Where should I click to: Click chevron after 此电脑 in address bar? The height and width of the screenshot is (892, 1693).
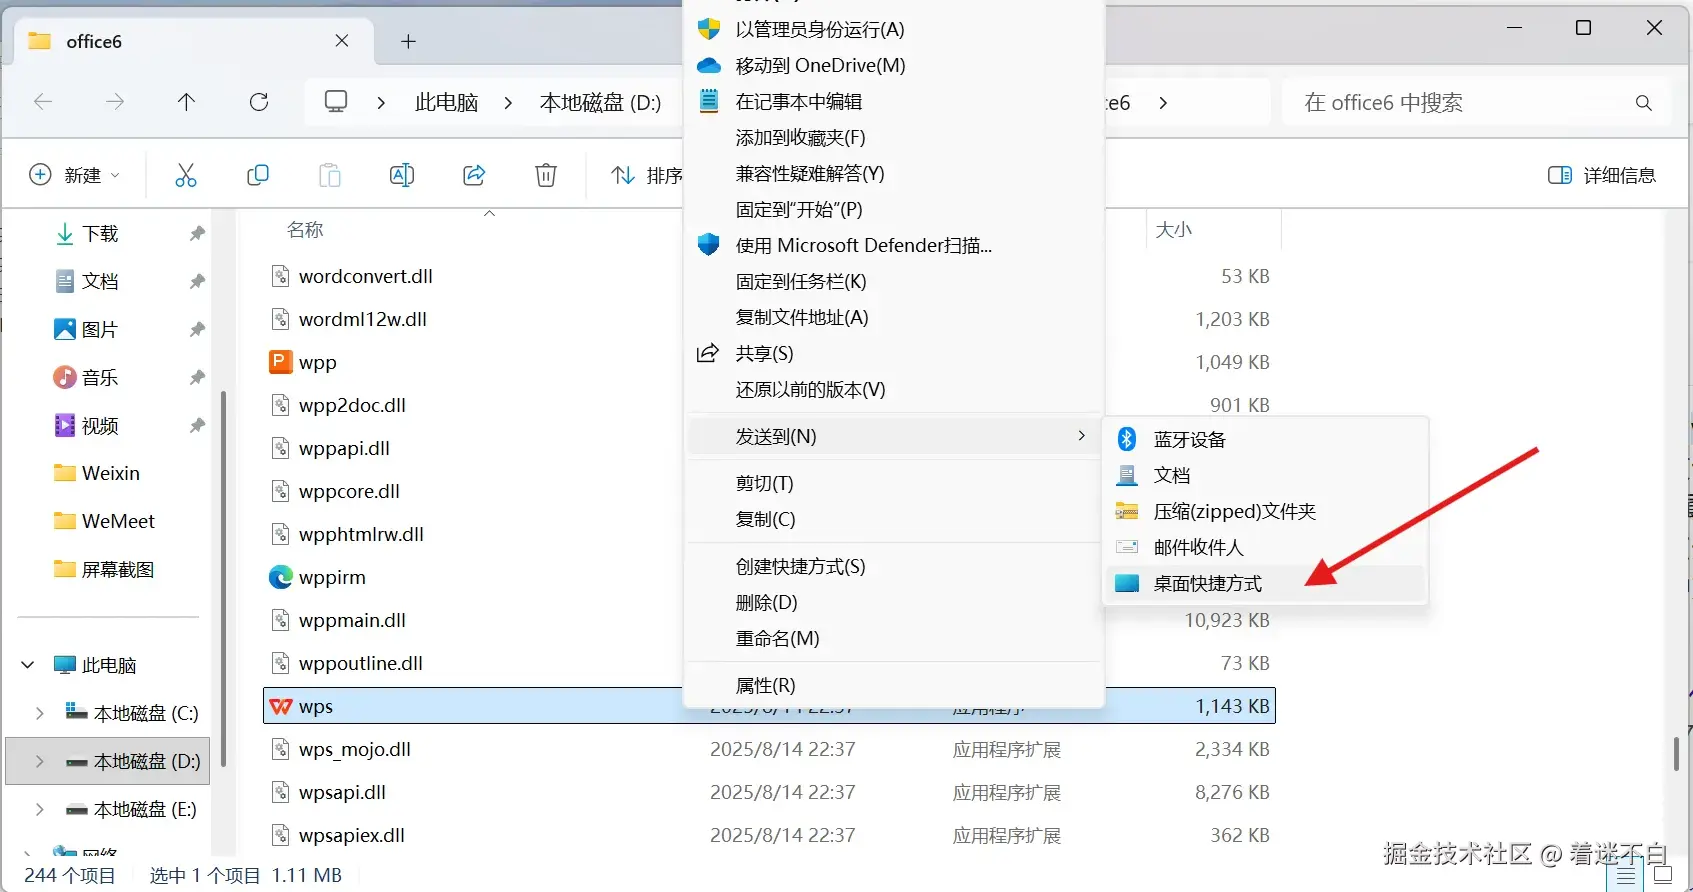pyautogui.click(x=508, y=102)
